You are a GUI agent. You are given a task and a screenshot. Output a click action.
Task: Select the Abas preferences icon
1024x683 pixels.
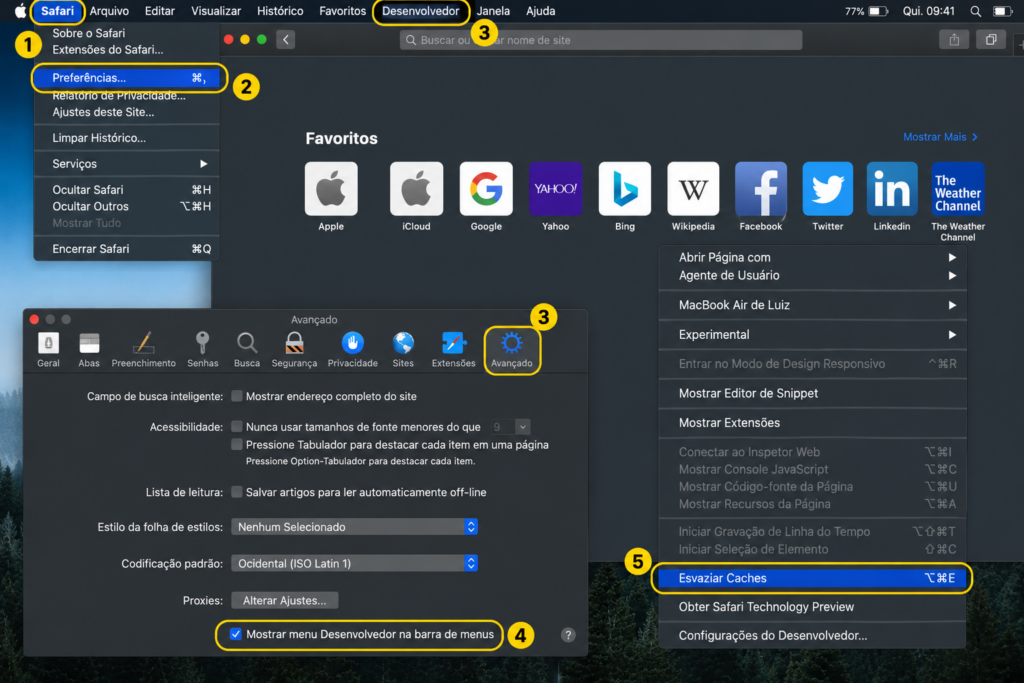click(89, 349)
